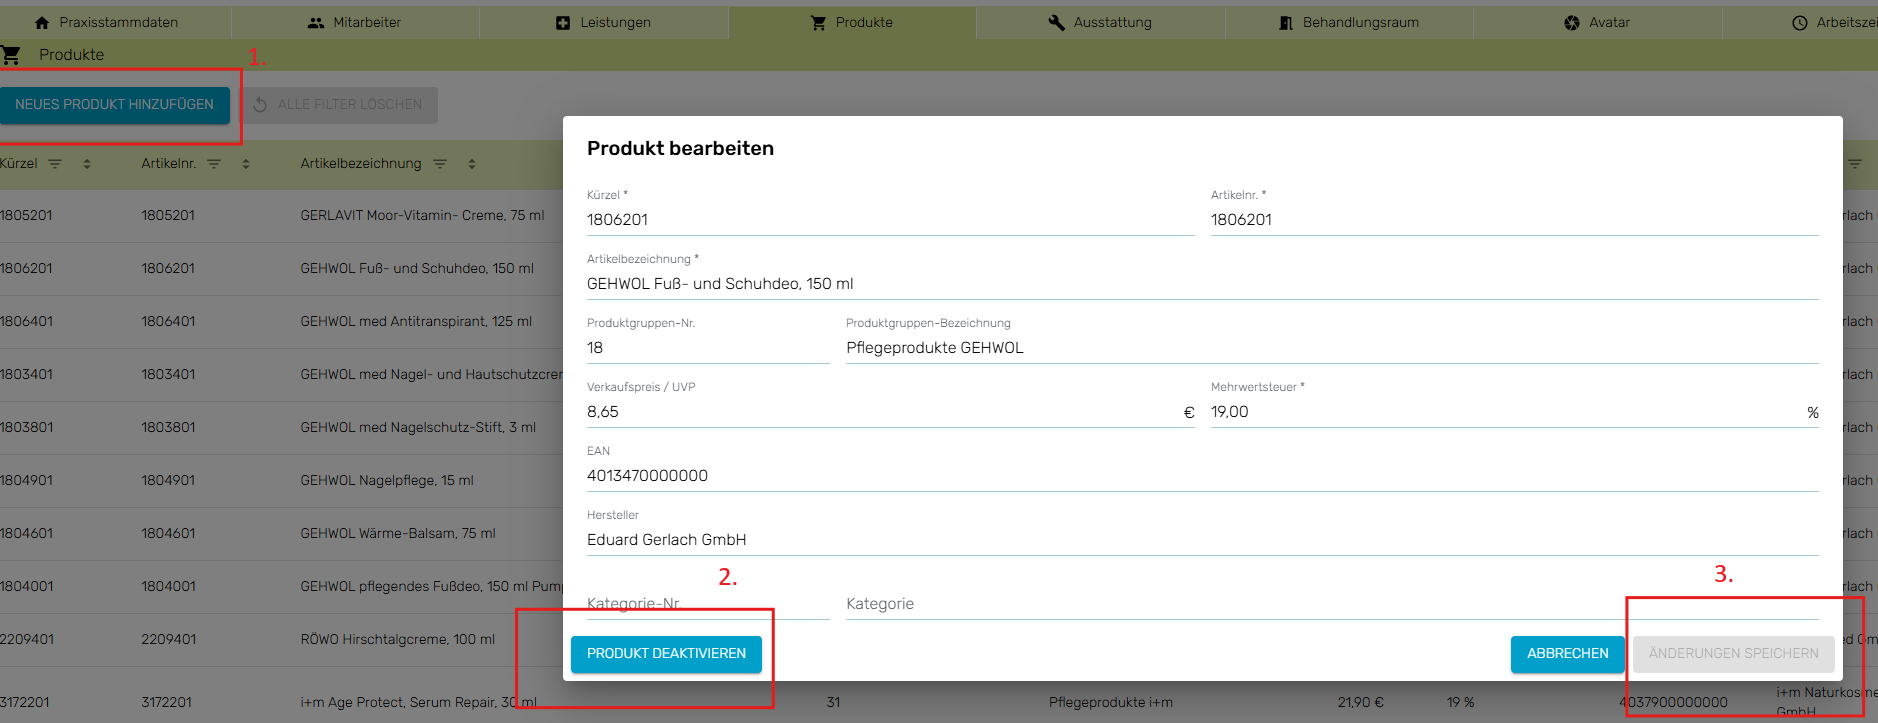Open the filter for Kürzel column

55,163
